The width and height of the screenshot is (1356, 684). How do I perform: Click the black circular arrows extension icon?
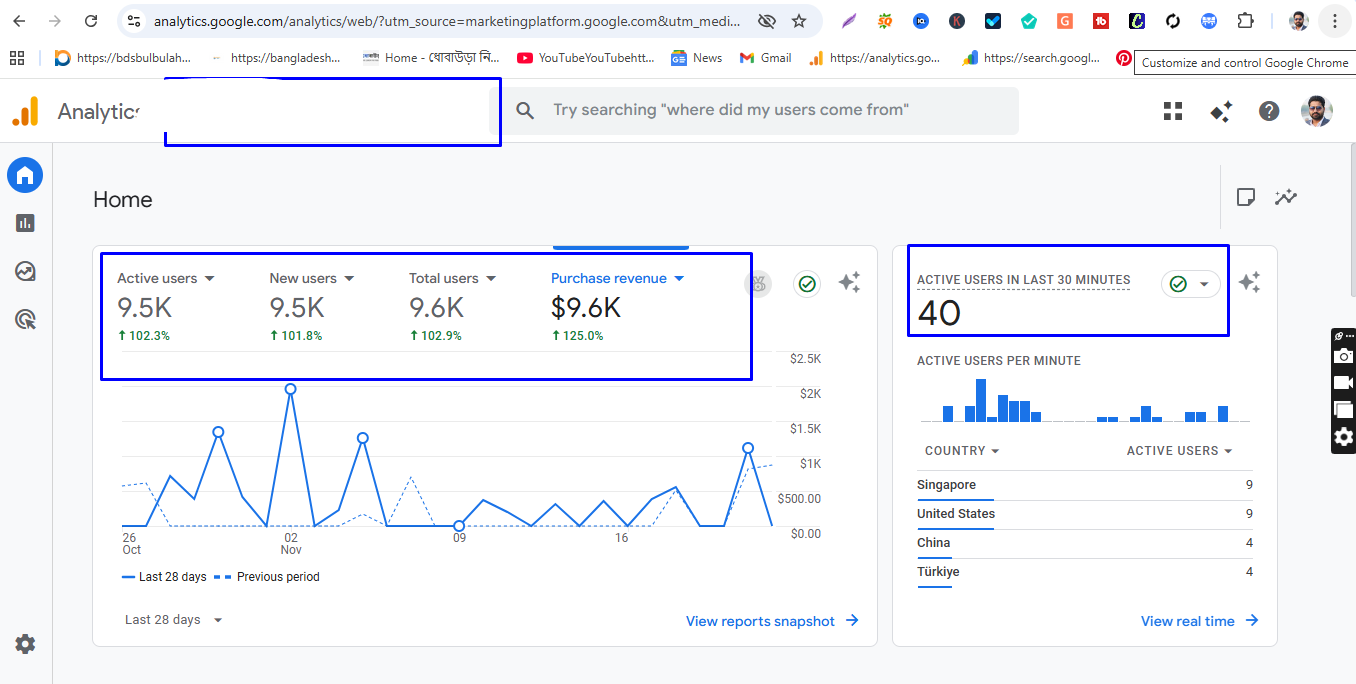point(1173,21)
